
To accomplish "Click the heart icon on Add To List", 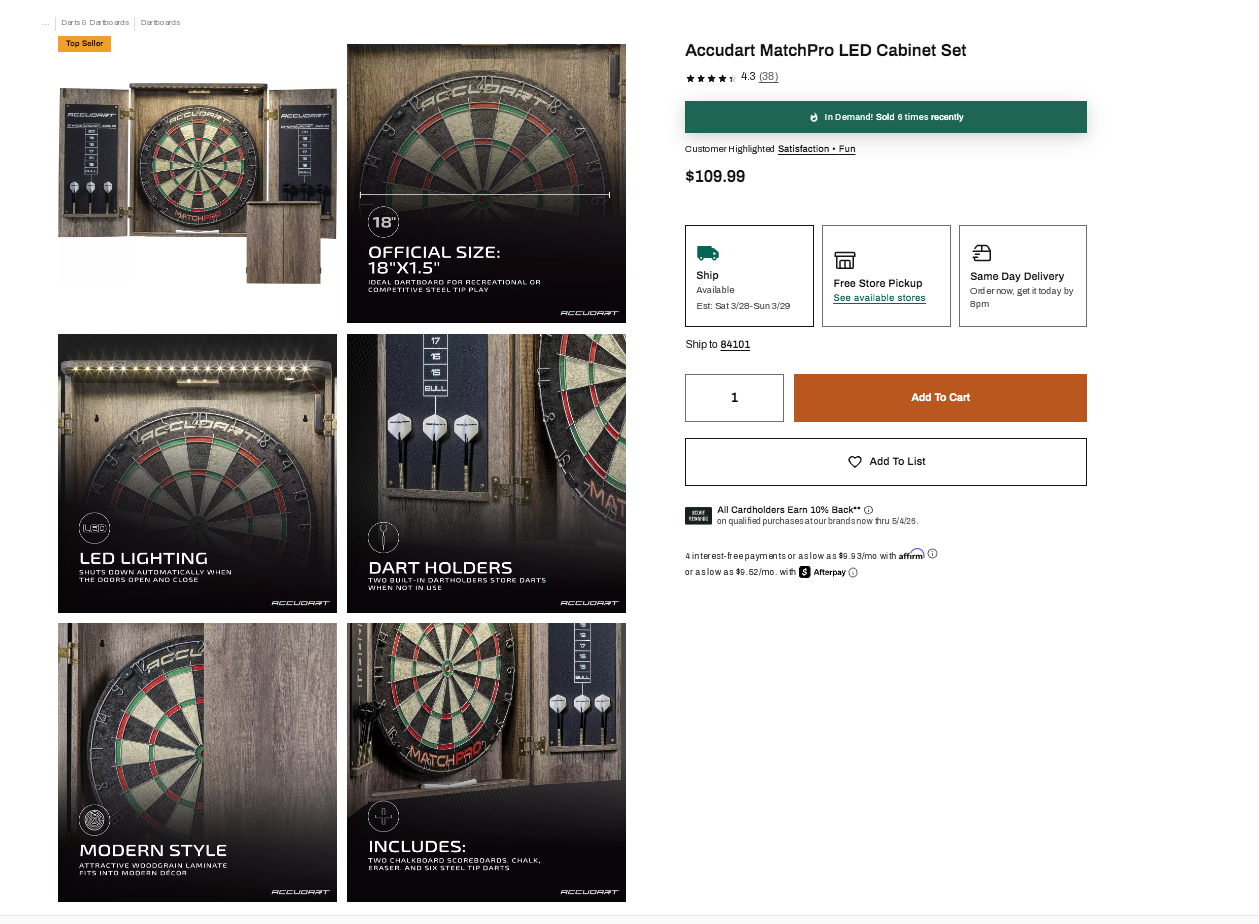I will (855, 462).
